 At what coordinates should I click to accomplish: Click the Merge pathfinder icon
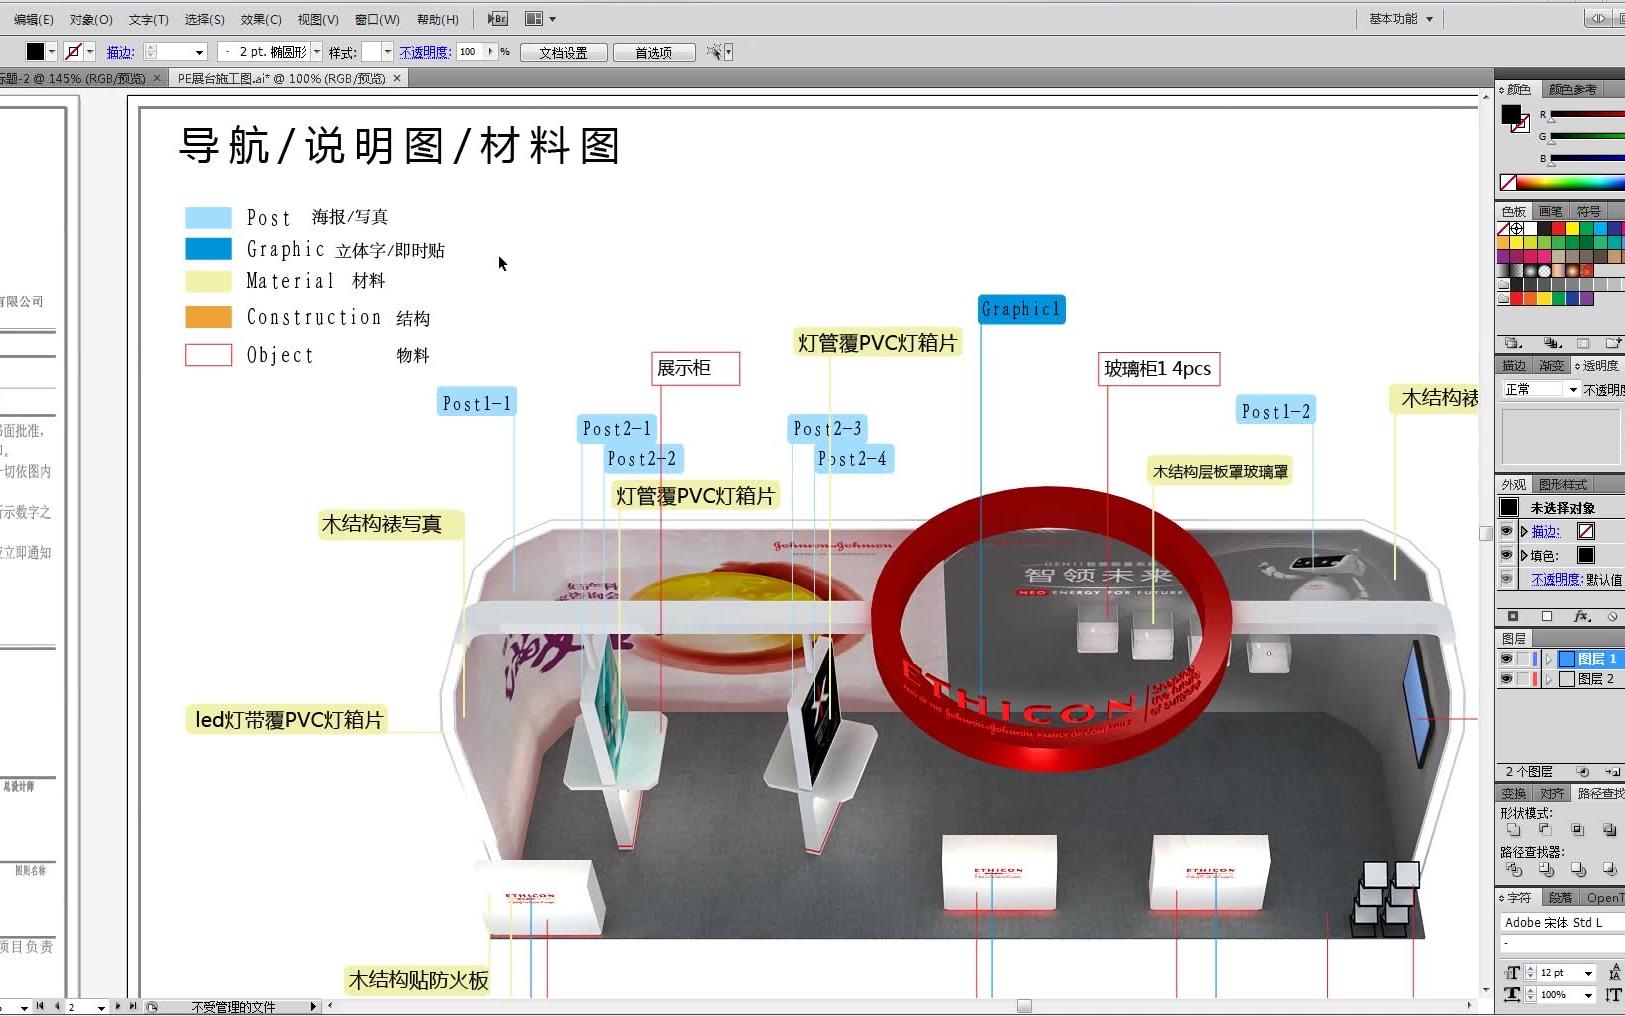(1578, 869)
